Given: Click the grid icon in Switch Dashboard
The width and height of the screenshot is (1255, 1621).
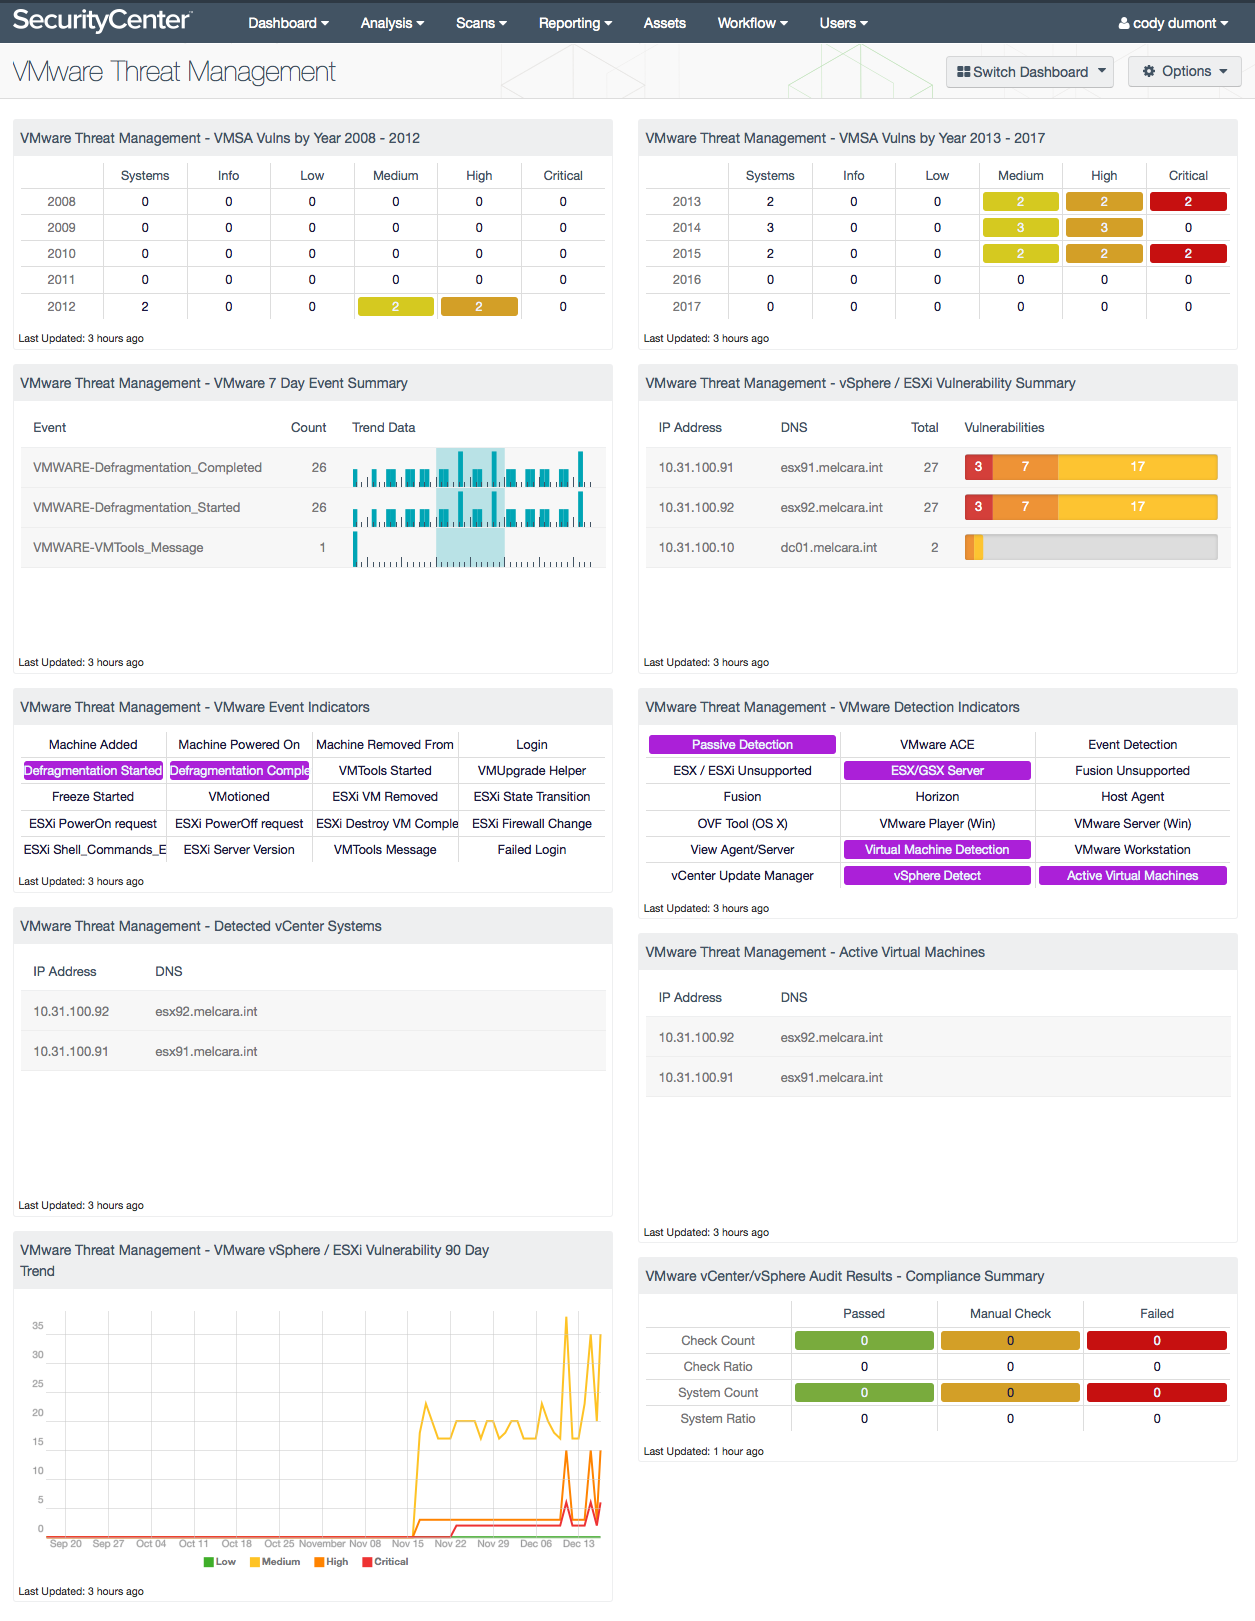Looking at the screenshot, I should coord(964,72).
